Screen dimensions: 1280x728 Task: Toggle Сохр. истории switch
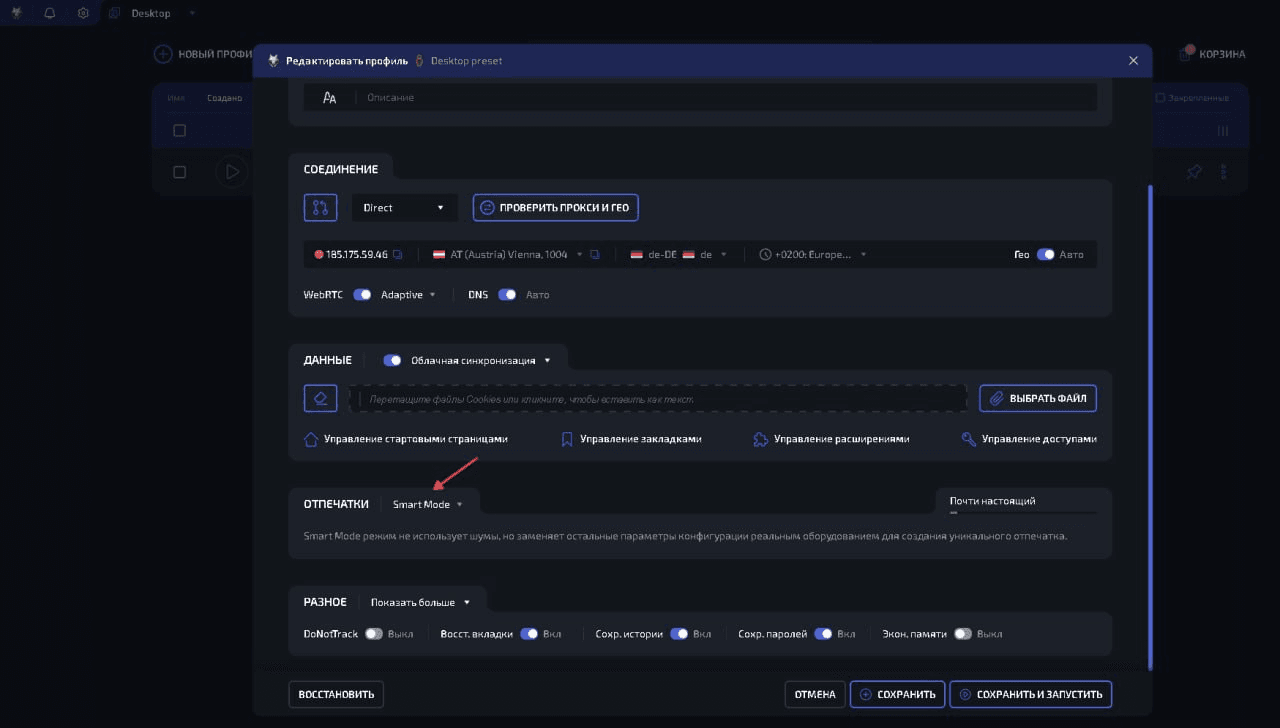(x=679, y=634)
